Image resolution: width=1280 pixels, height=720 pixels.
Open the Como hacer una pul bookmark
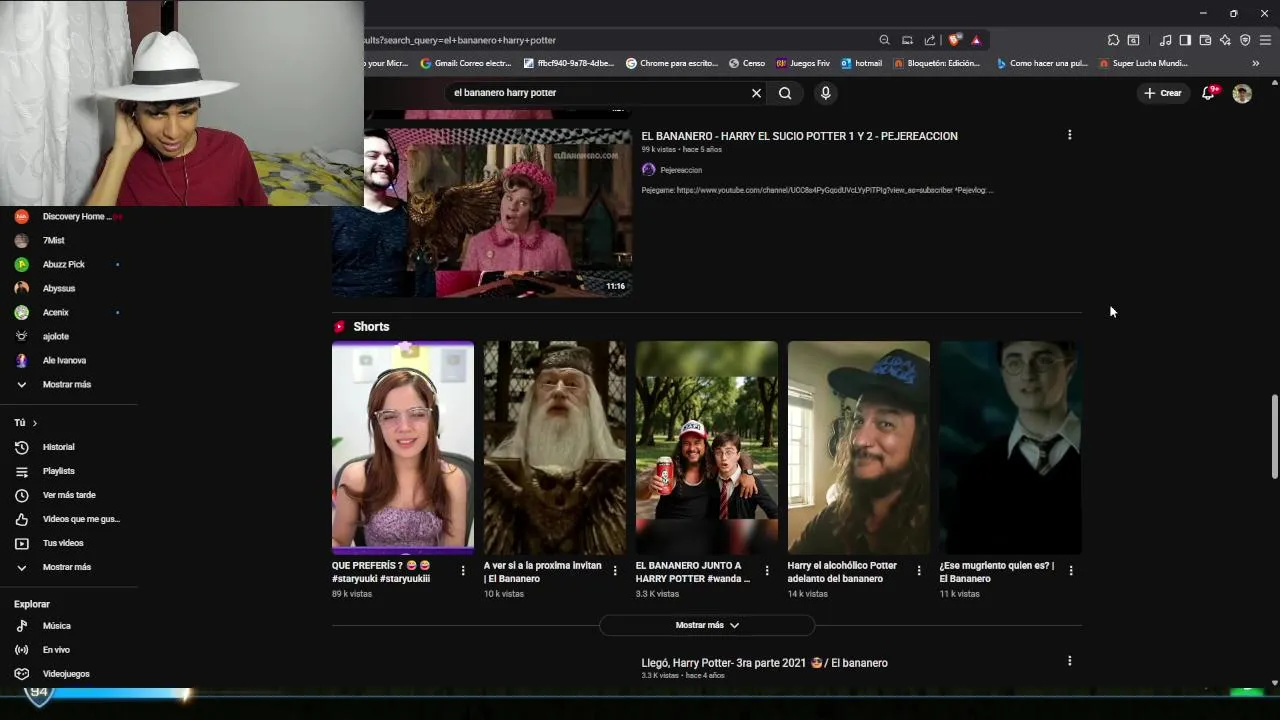(x=1042, y=63)
